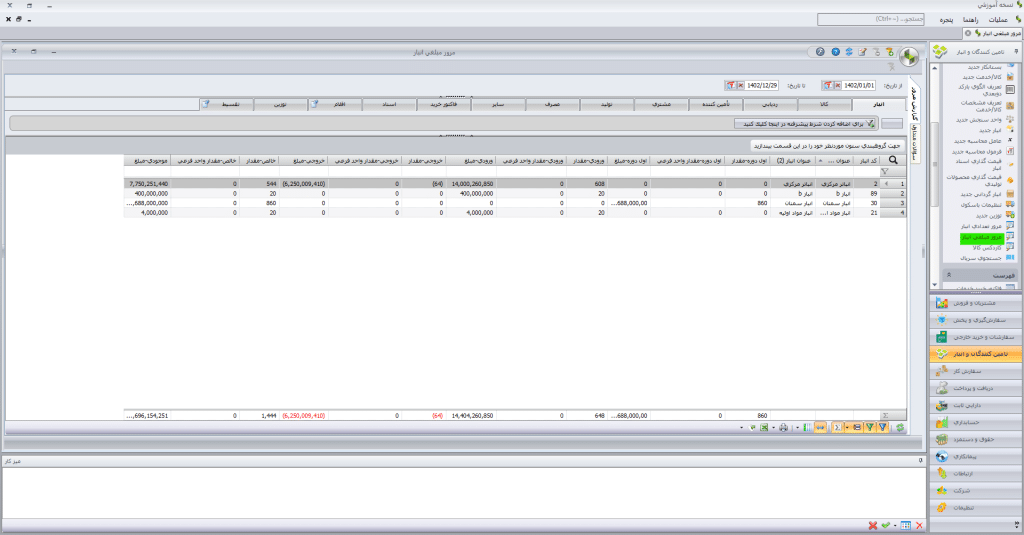Click the edit note icon in top toolbar
Viewport: 1024px width, 535px height.
click(863, 52)
